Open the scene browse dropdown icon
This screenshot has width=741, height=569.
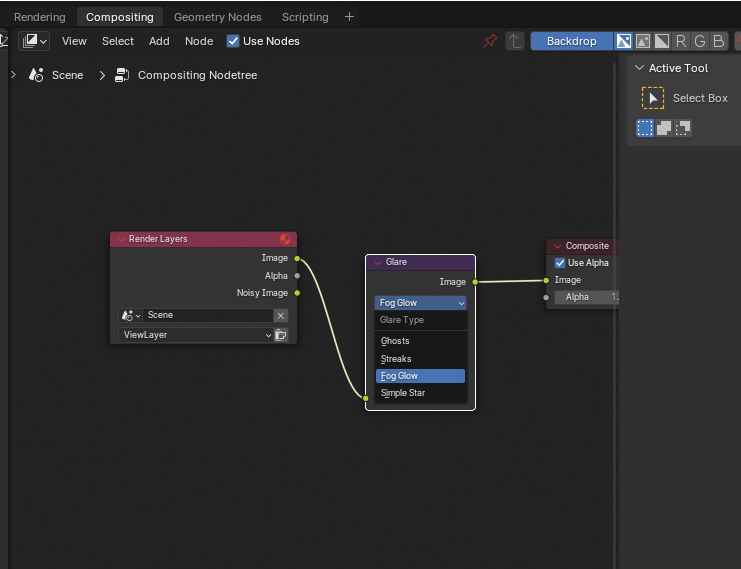click(x=130, y=315)
